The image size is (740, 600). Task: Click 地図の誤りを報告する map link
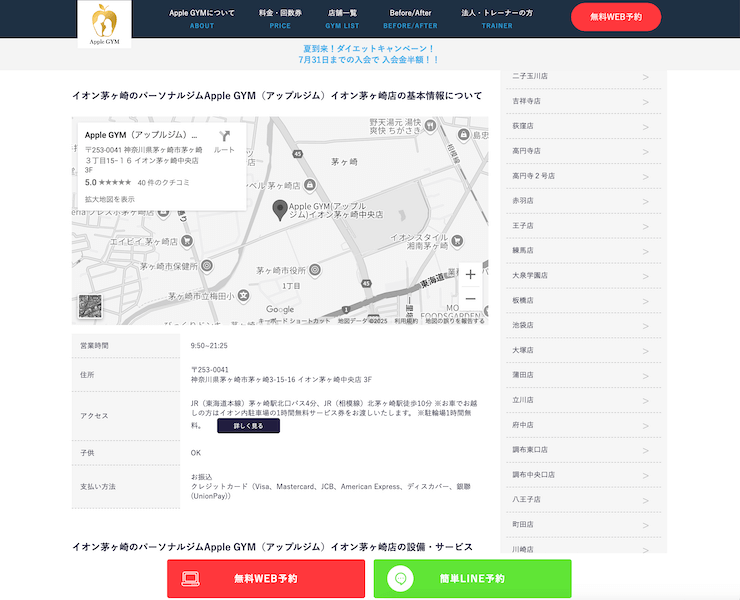[455, 321]
